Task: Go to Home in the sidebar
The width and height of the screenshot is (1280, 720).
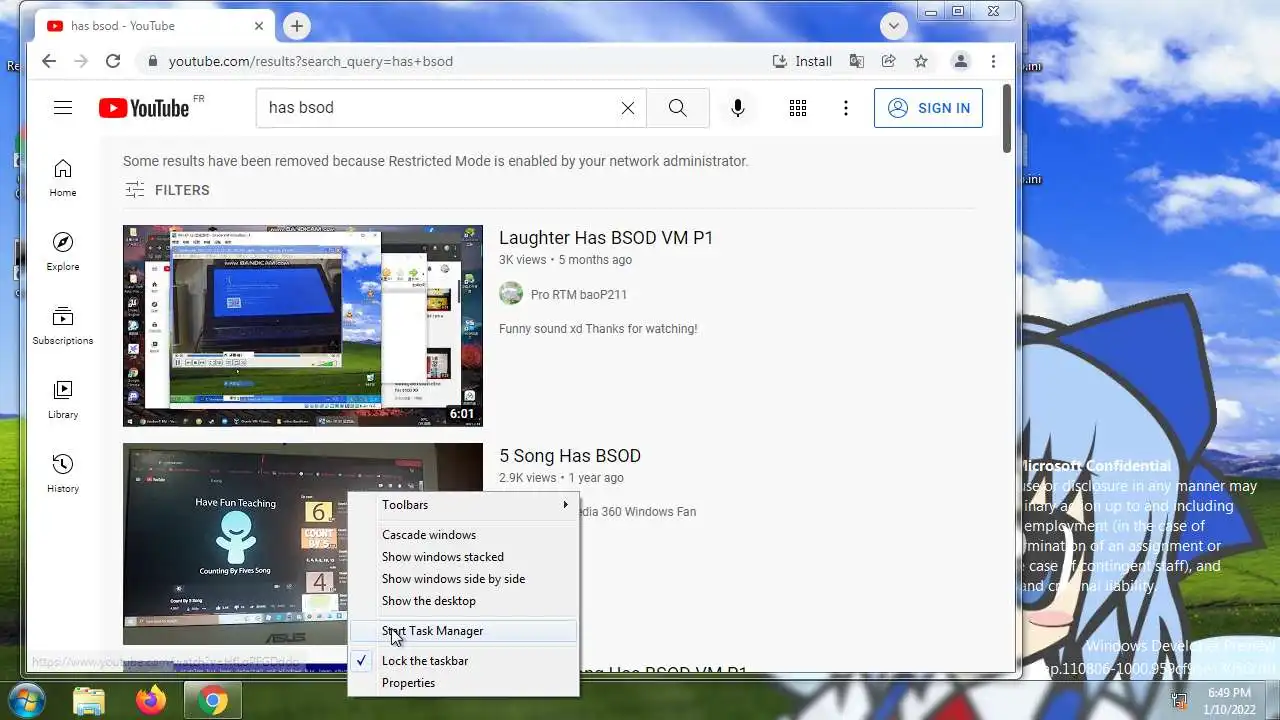Action: coord(63,177)
